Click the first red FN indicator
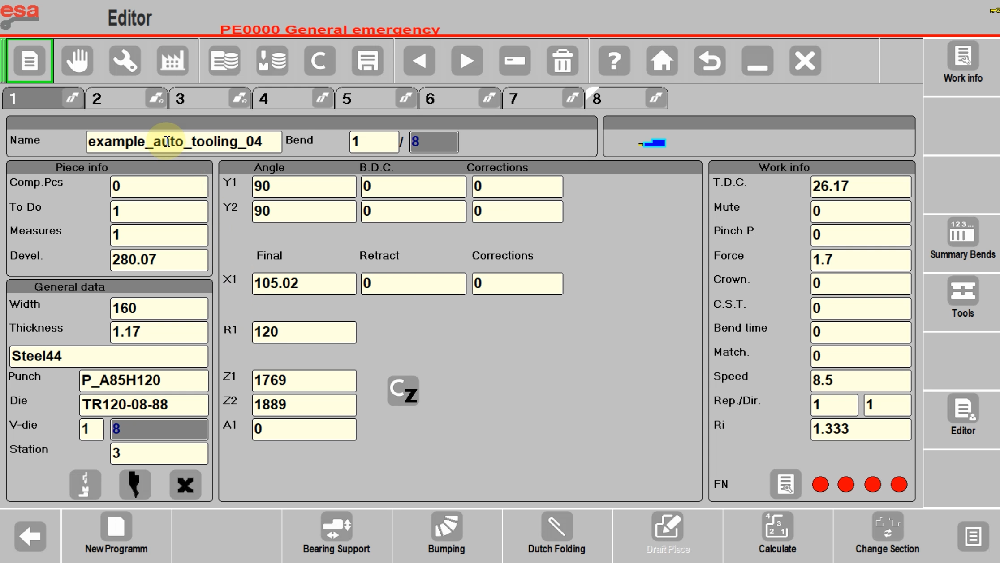1000x563 pixels. point(820,485)
